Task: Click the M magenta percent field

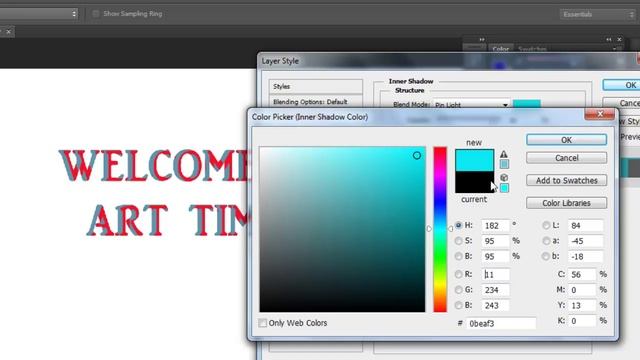Action: 582,290
